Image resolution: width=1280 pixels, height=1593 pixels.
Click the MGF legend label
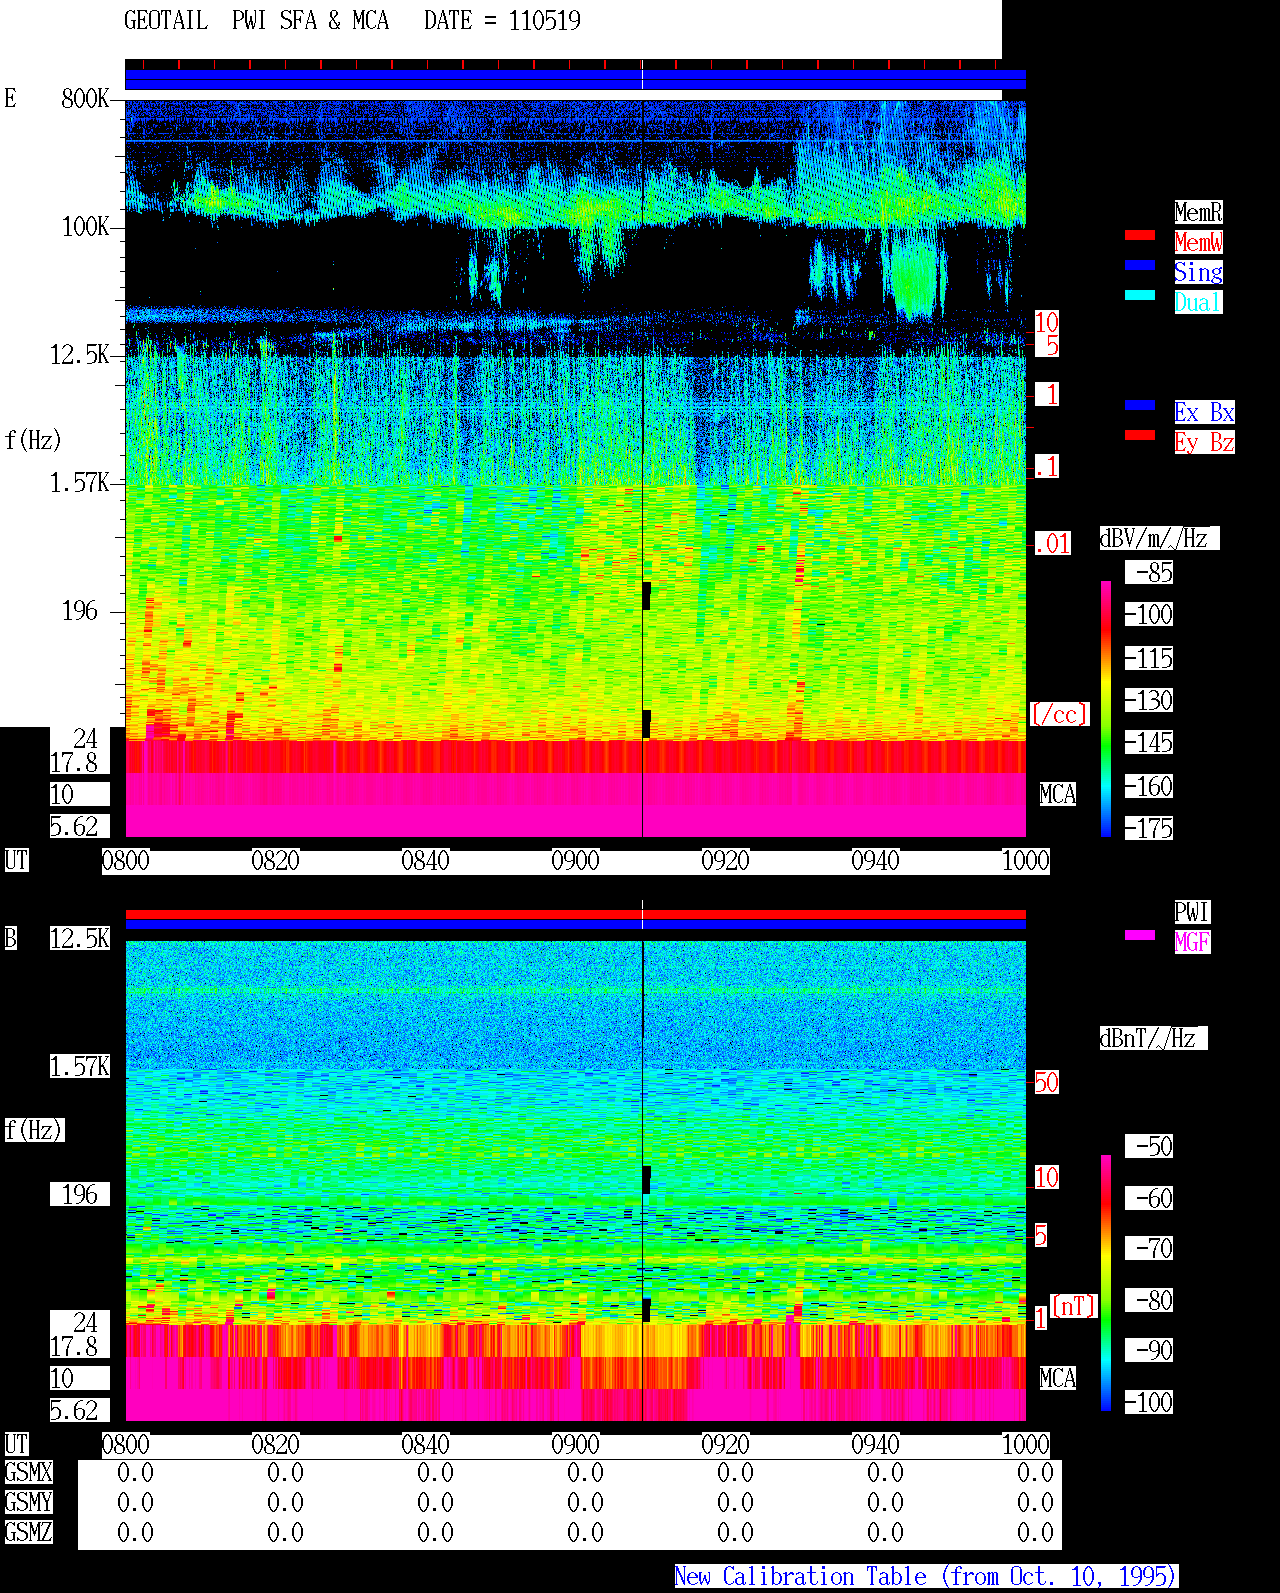[x=1192, y=942]
